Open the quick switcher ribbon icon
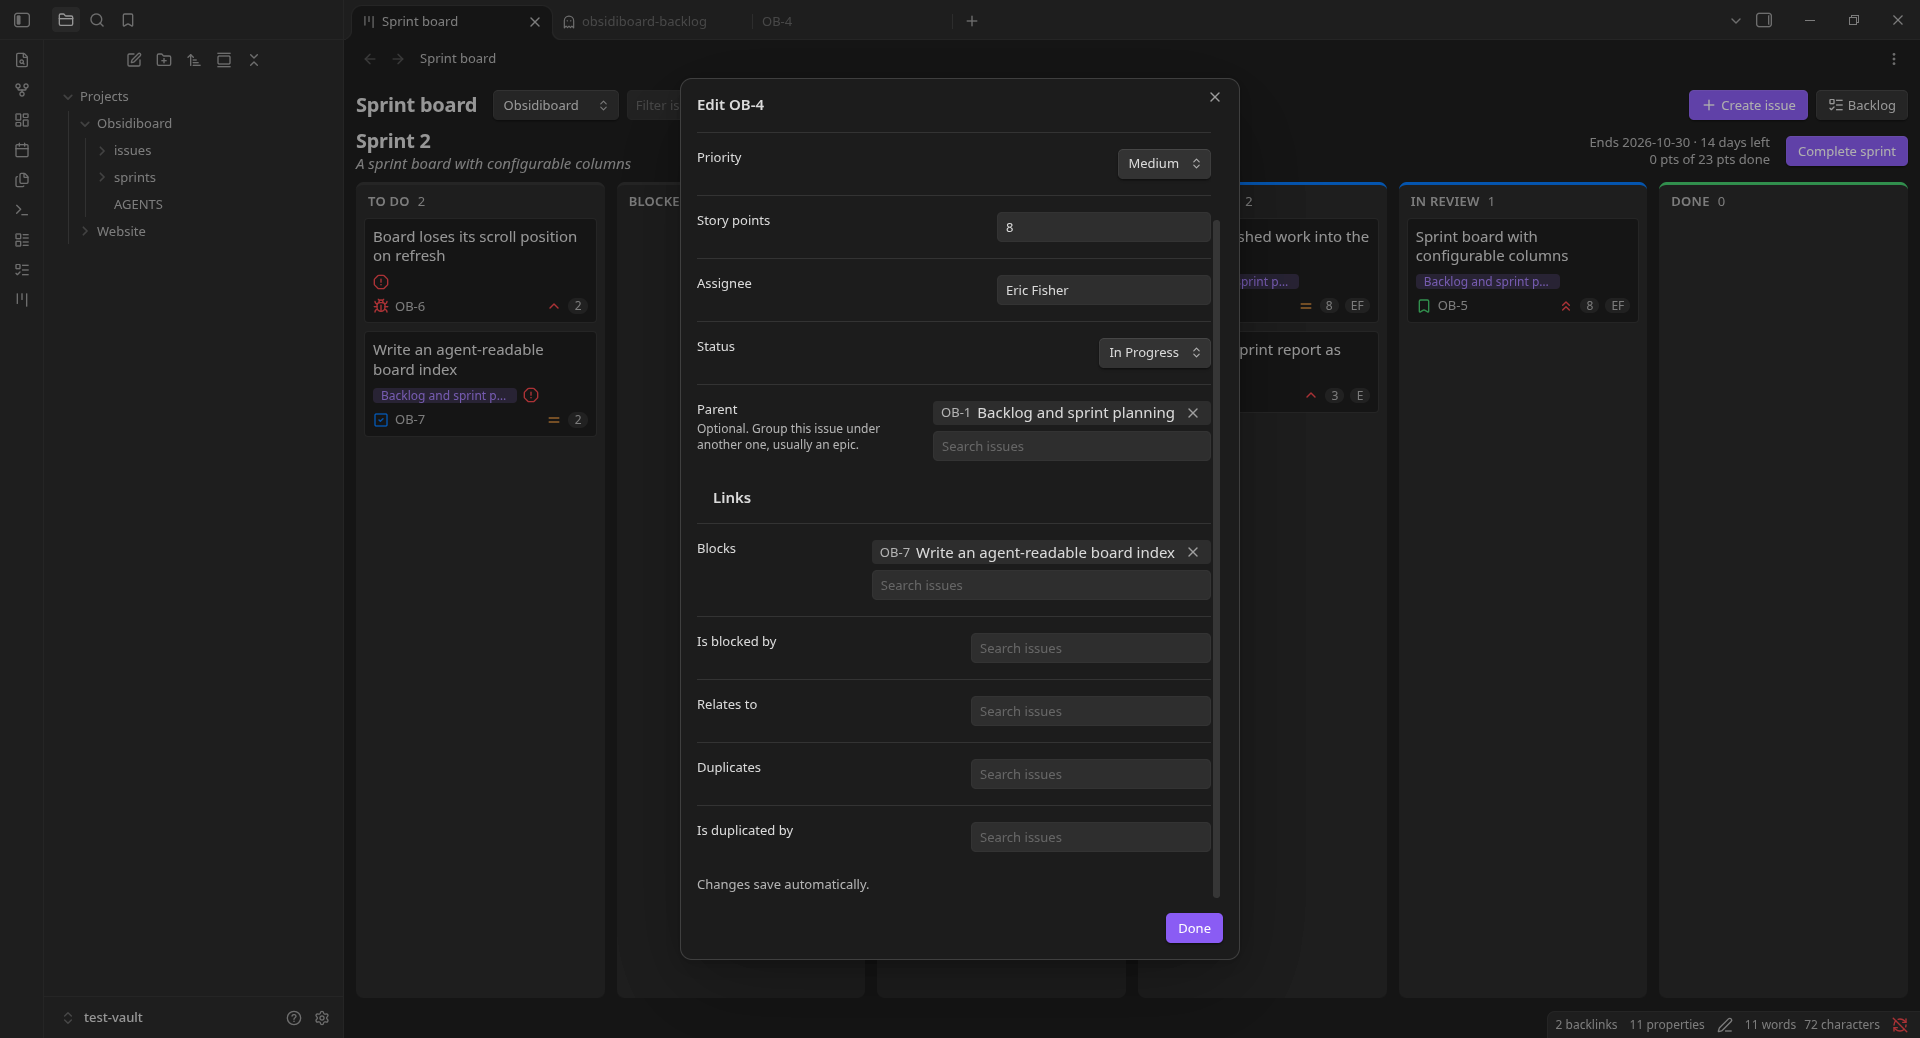The height and width of the screenshot is (1038, 1920). pyautogui.click(x=22, y=60)
